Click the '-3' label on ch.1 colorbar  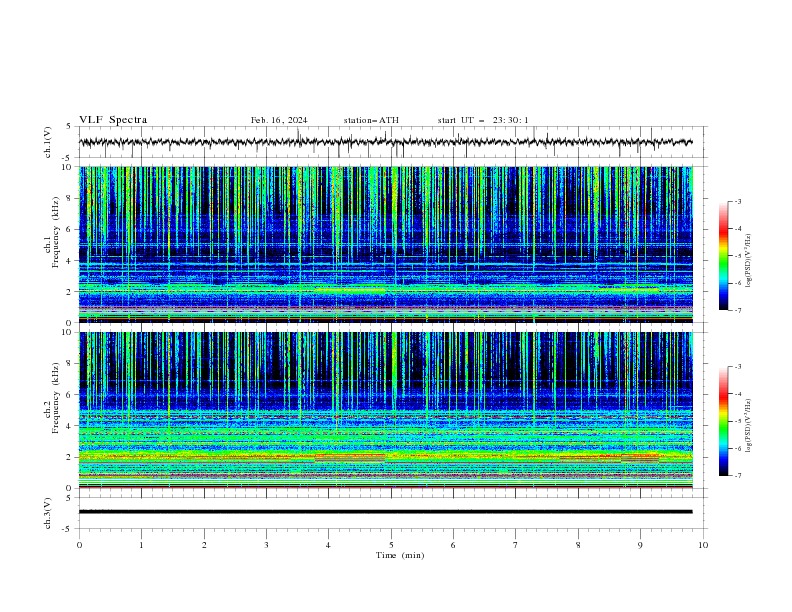coord(737,201)
